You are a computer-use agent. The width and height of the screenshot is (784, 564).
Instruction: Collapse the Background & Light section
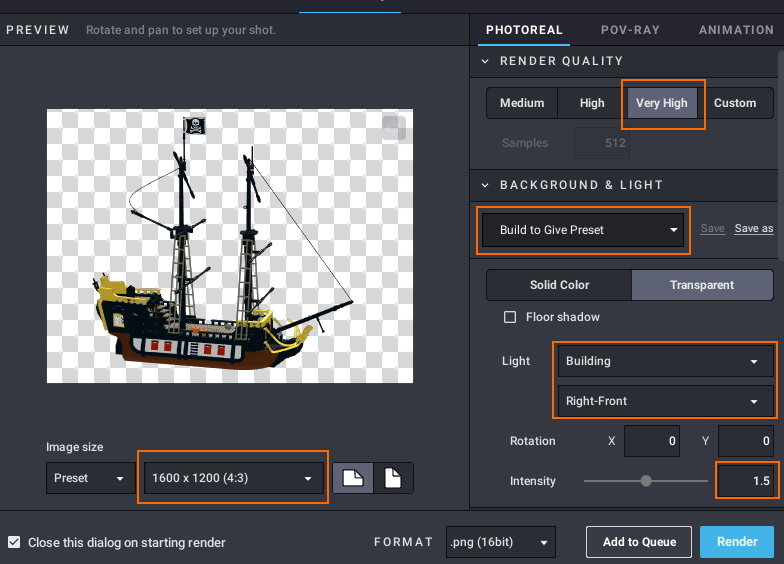[x=486, y=185]
